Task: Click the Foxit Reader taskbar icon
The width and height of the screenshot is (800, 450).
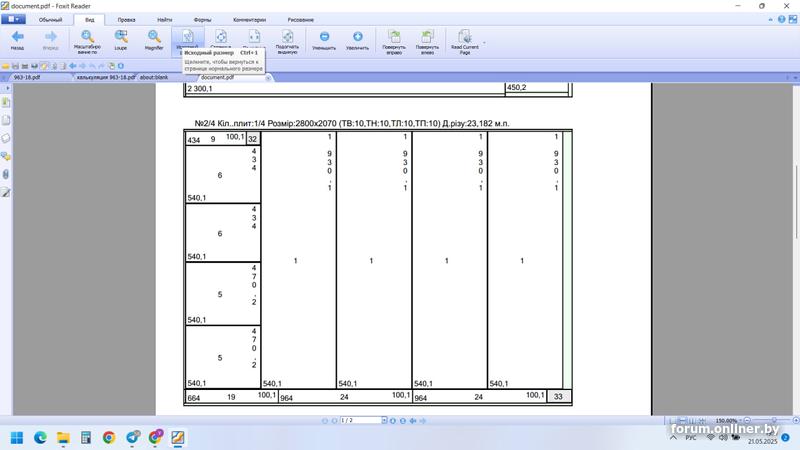Action: (x=178, y=438)
